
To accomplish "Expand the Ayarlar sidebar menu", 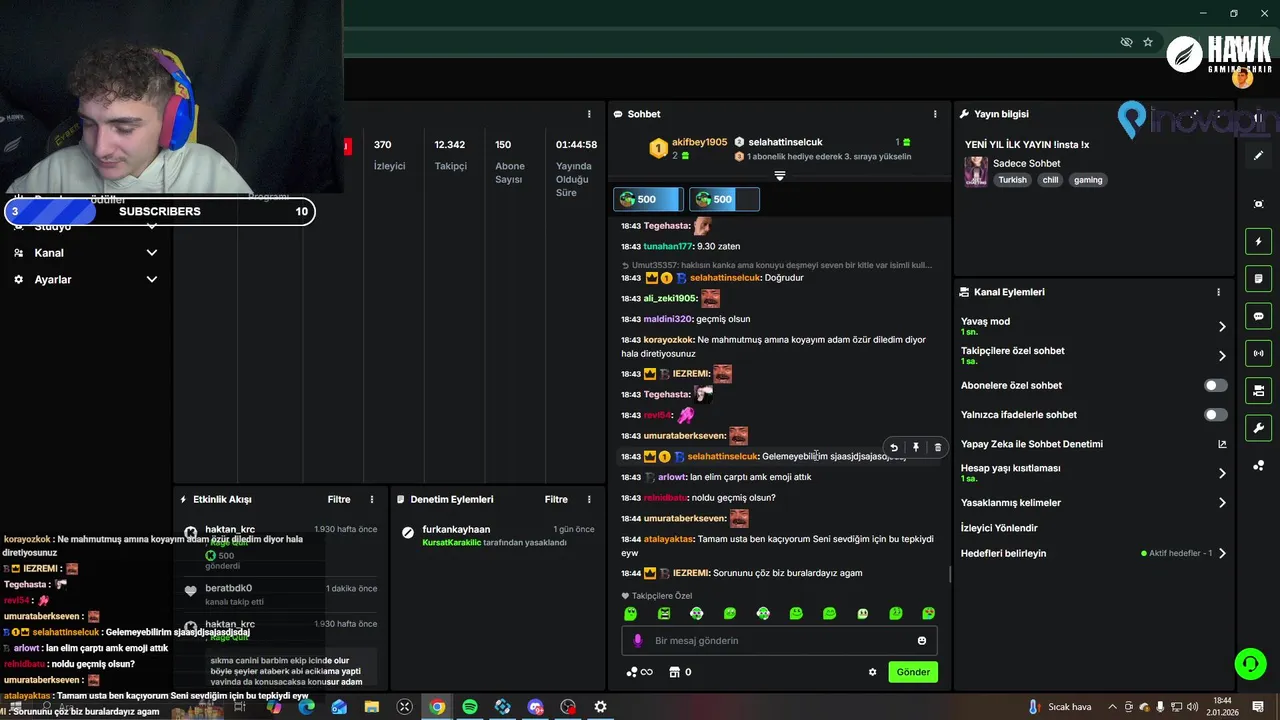I will (x=151, y=279).
